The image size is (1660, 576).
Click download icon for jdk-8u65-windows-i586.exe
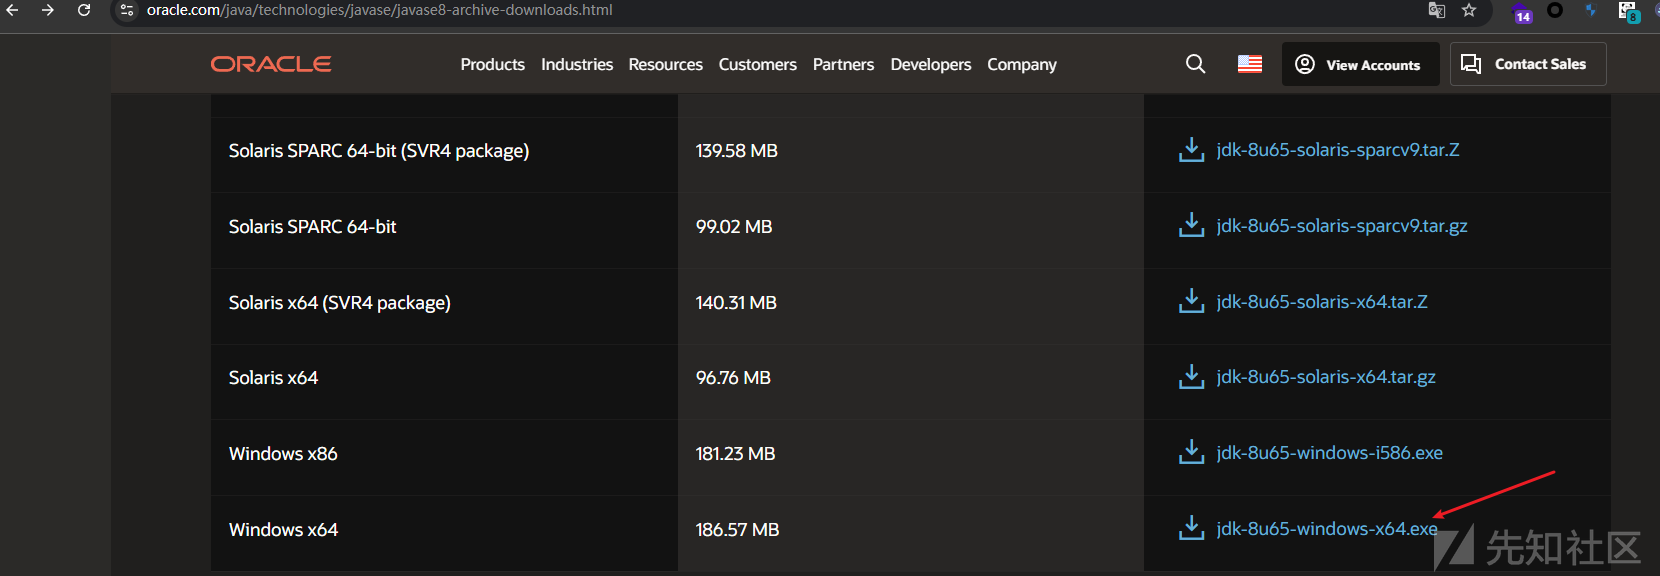point(1191,453)
